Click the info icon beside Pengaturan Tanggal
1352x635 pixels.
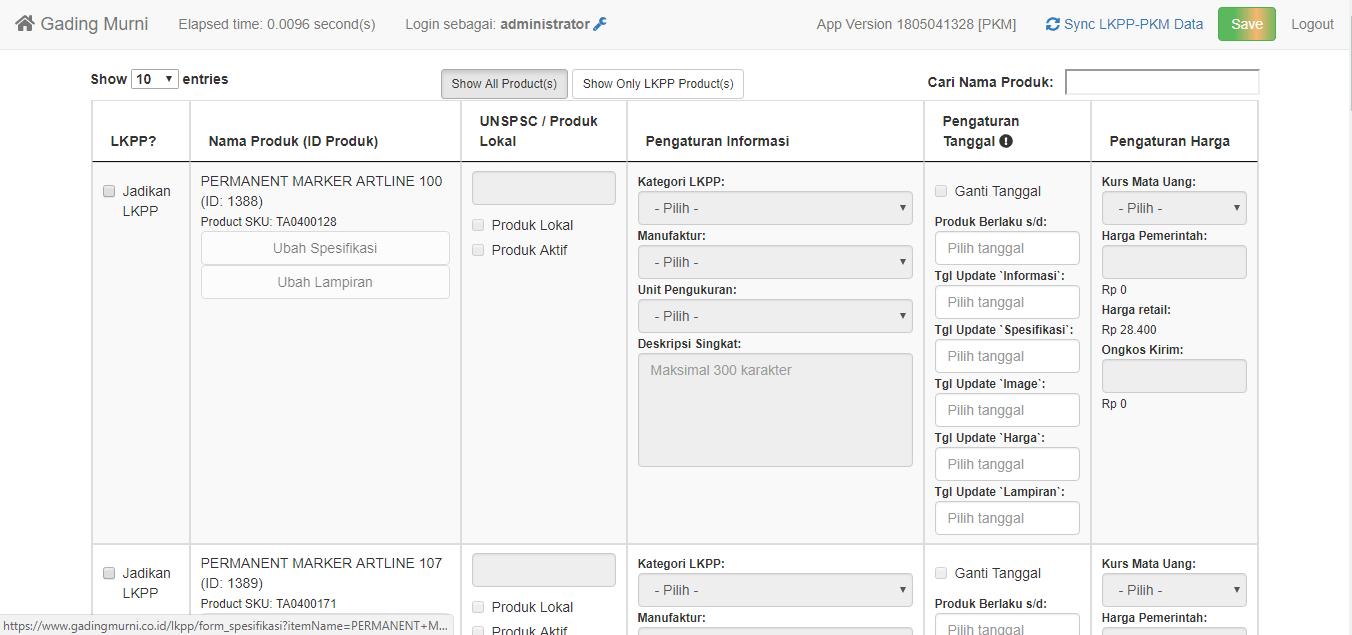1006,141
